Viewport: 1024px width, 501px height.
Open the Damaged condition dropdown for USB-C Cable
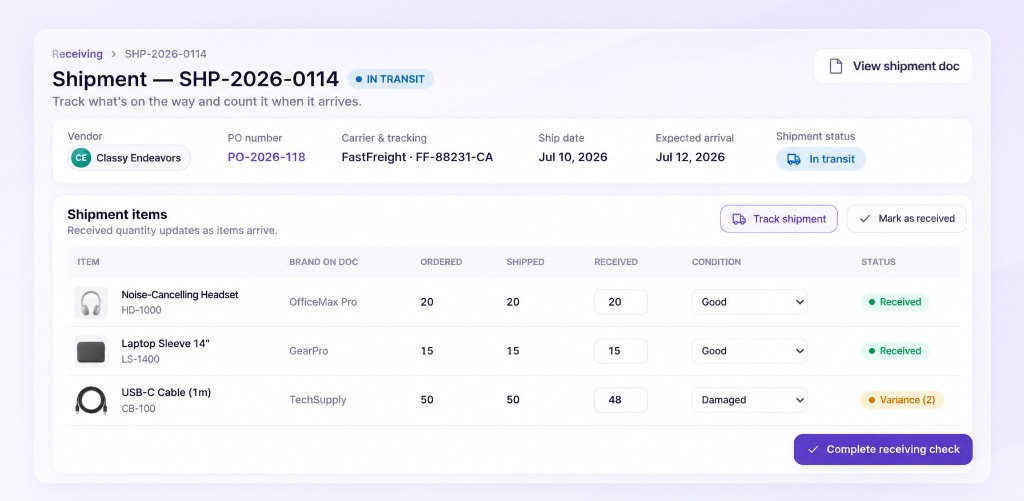click(749, 400)
